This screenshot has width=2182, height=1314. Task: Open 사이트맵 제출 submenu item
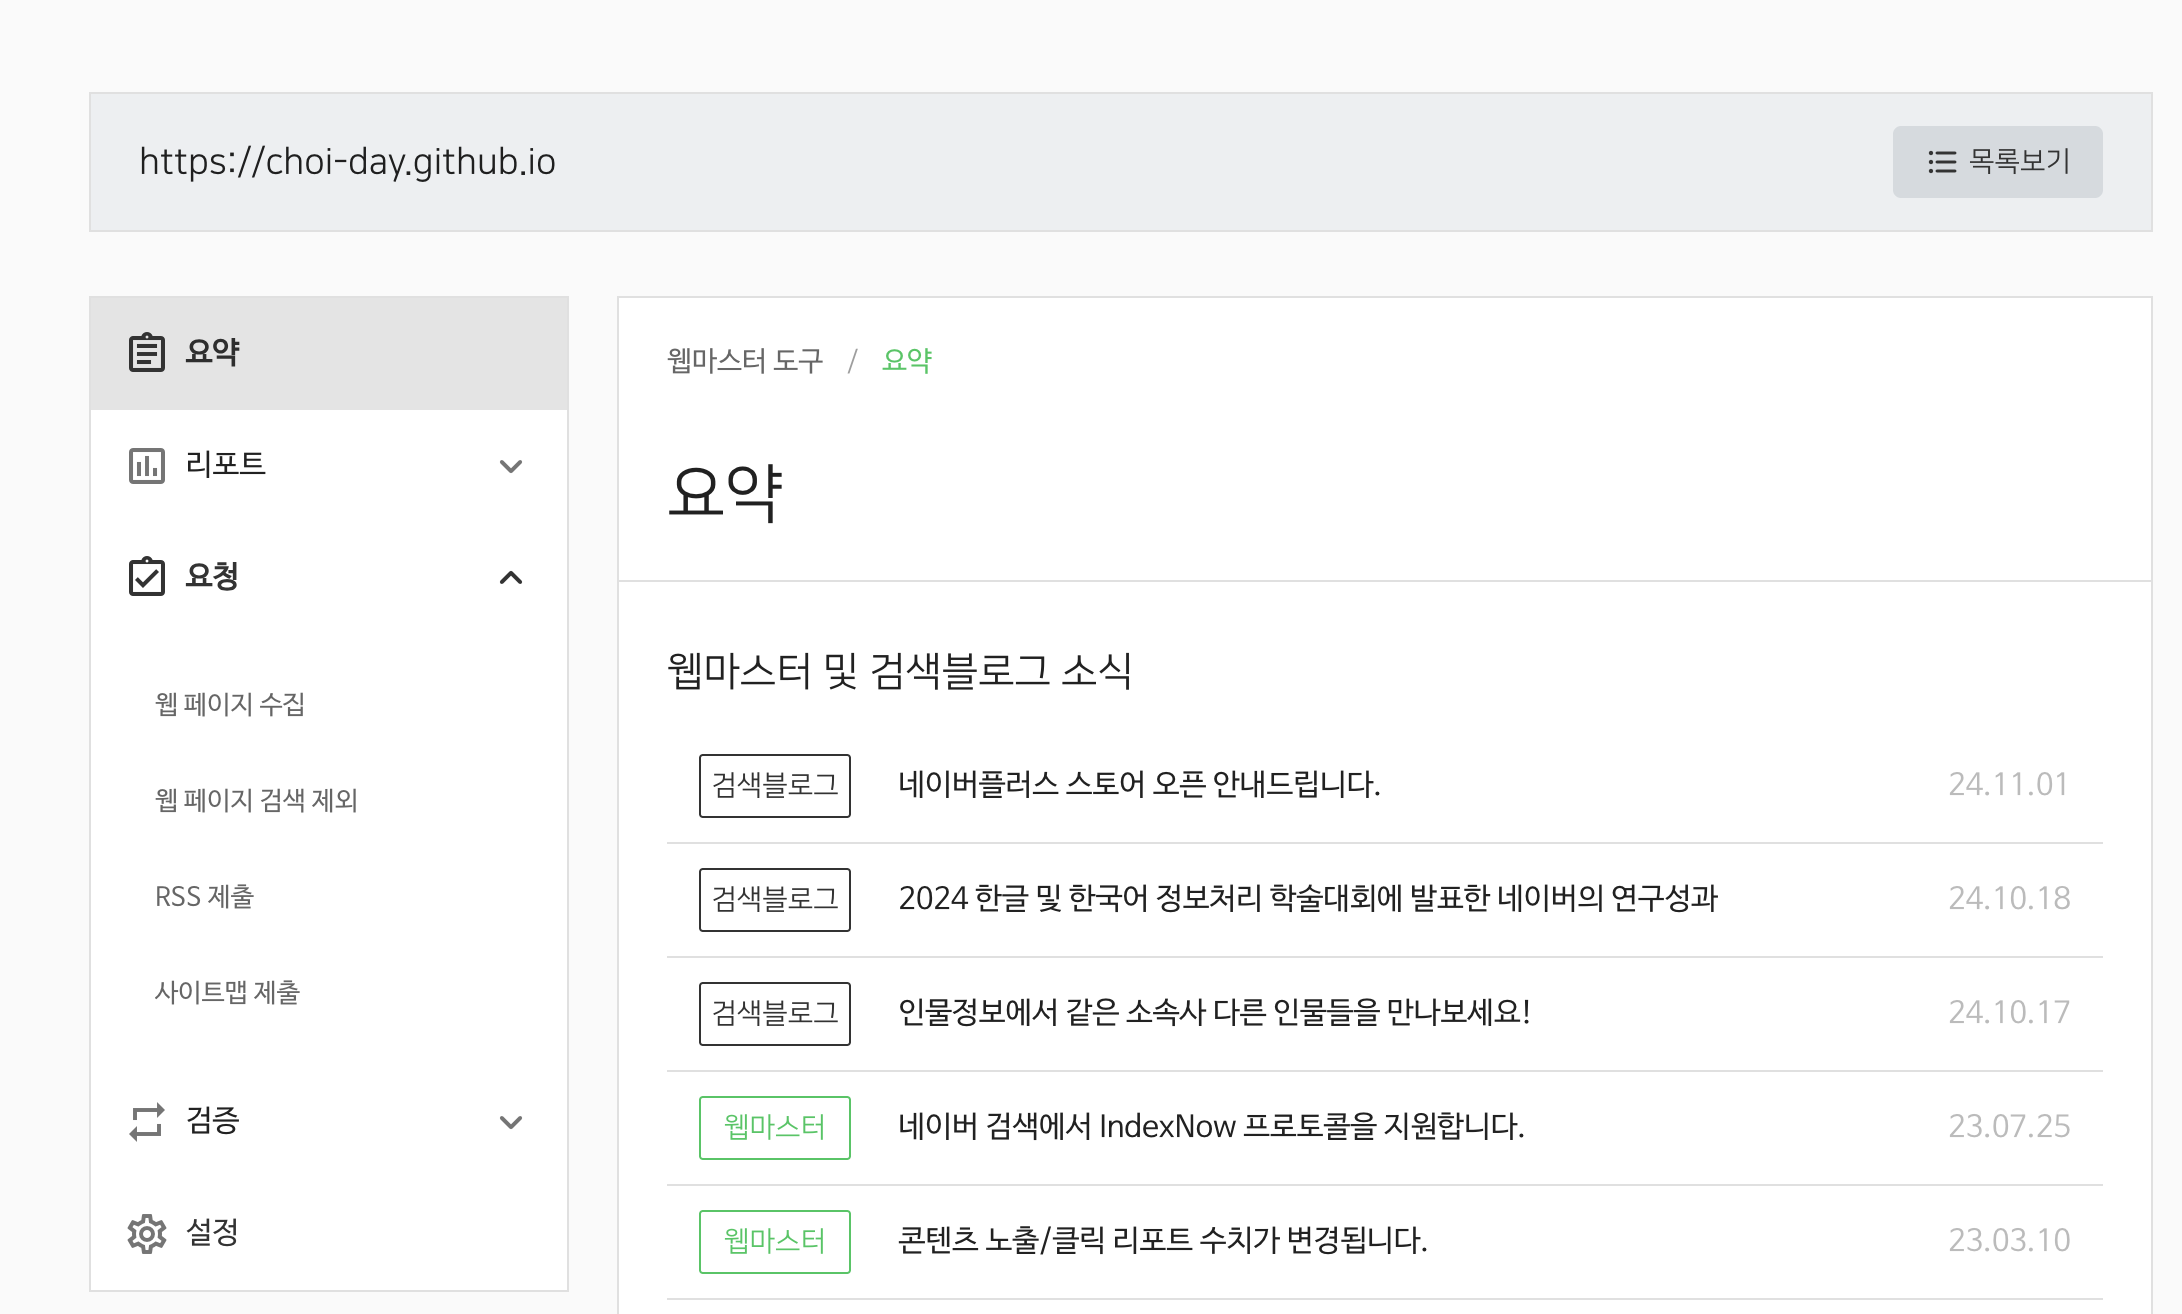[x=227, y=992]
